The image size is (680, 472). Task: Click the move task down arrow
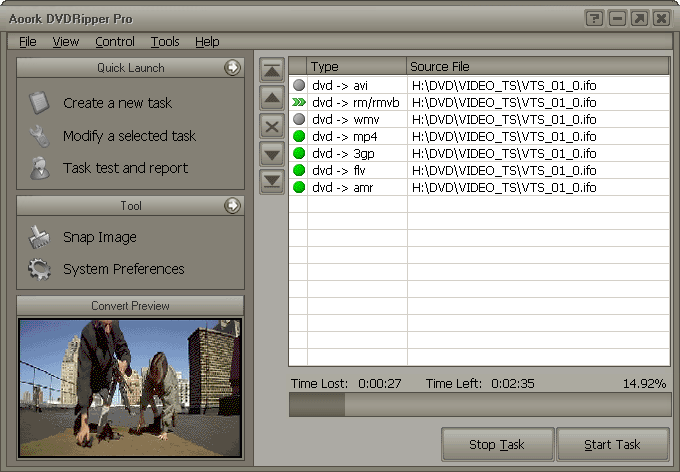click(x=271, y=154)
